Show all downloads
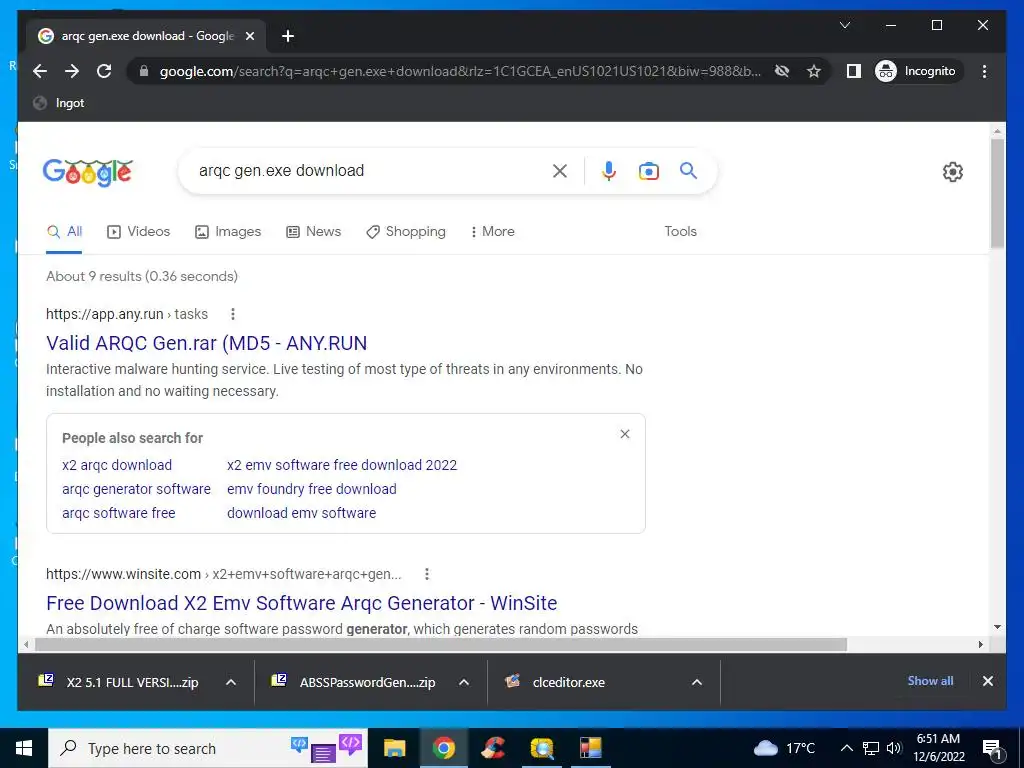 click(x=930, y=681)
